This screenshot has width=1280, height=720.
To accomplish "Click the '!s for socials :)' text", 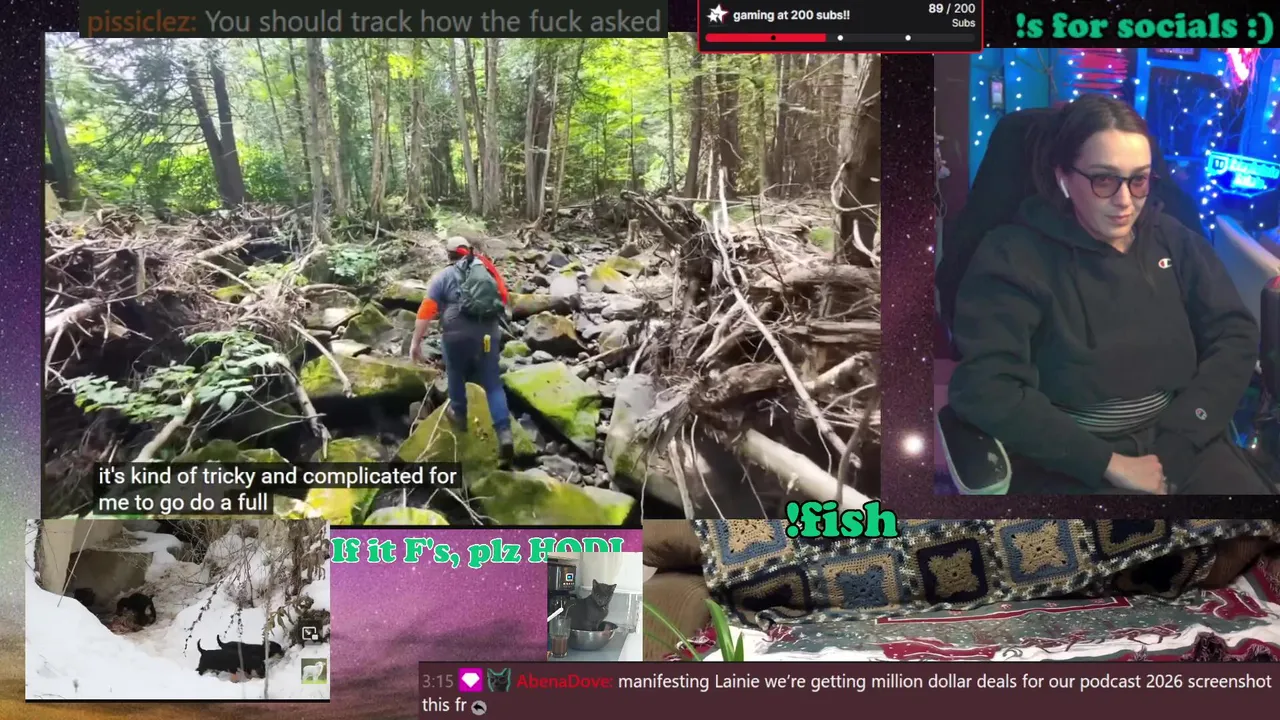I will [1143, 27].
